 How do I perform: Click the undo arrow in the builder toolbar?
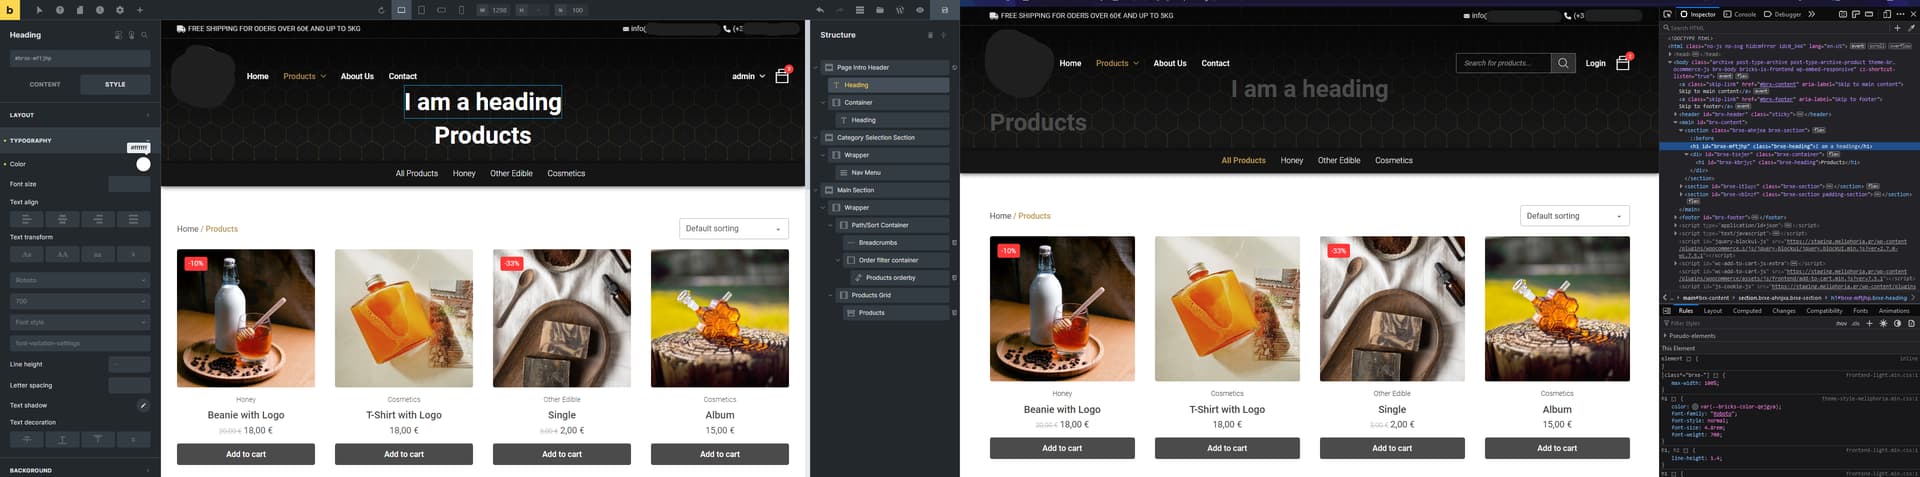tap(820, 10)
